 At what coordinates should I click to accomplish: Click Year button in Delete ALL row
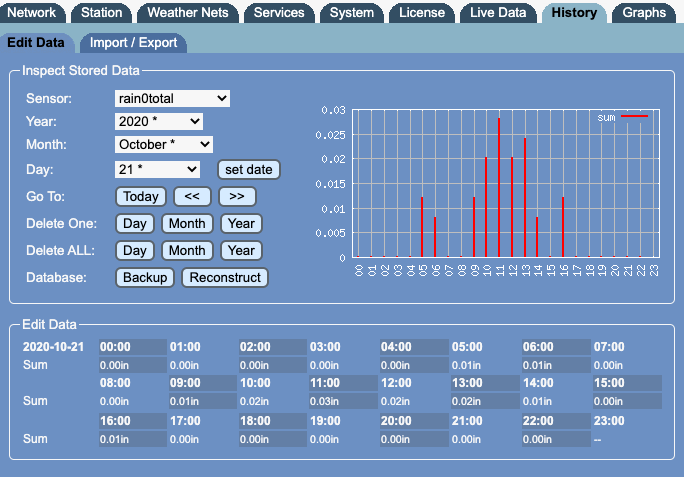tap(240, 250)
